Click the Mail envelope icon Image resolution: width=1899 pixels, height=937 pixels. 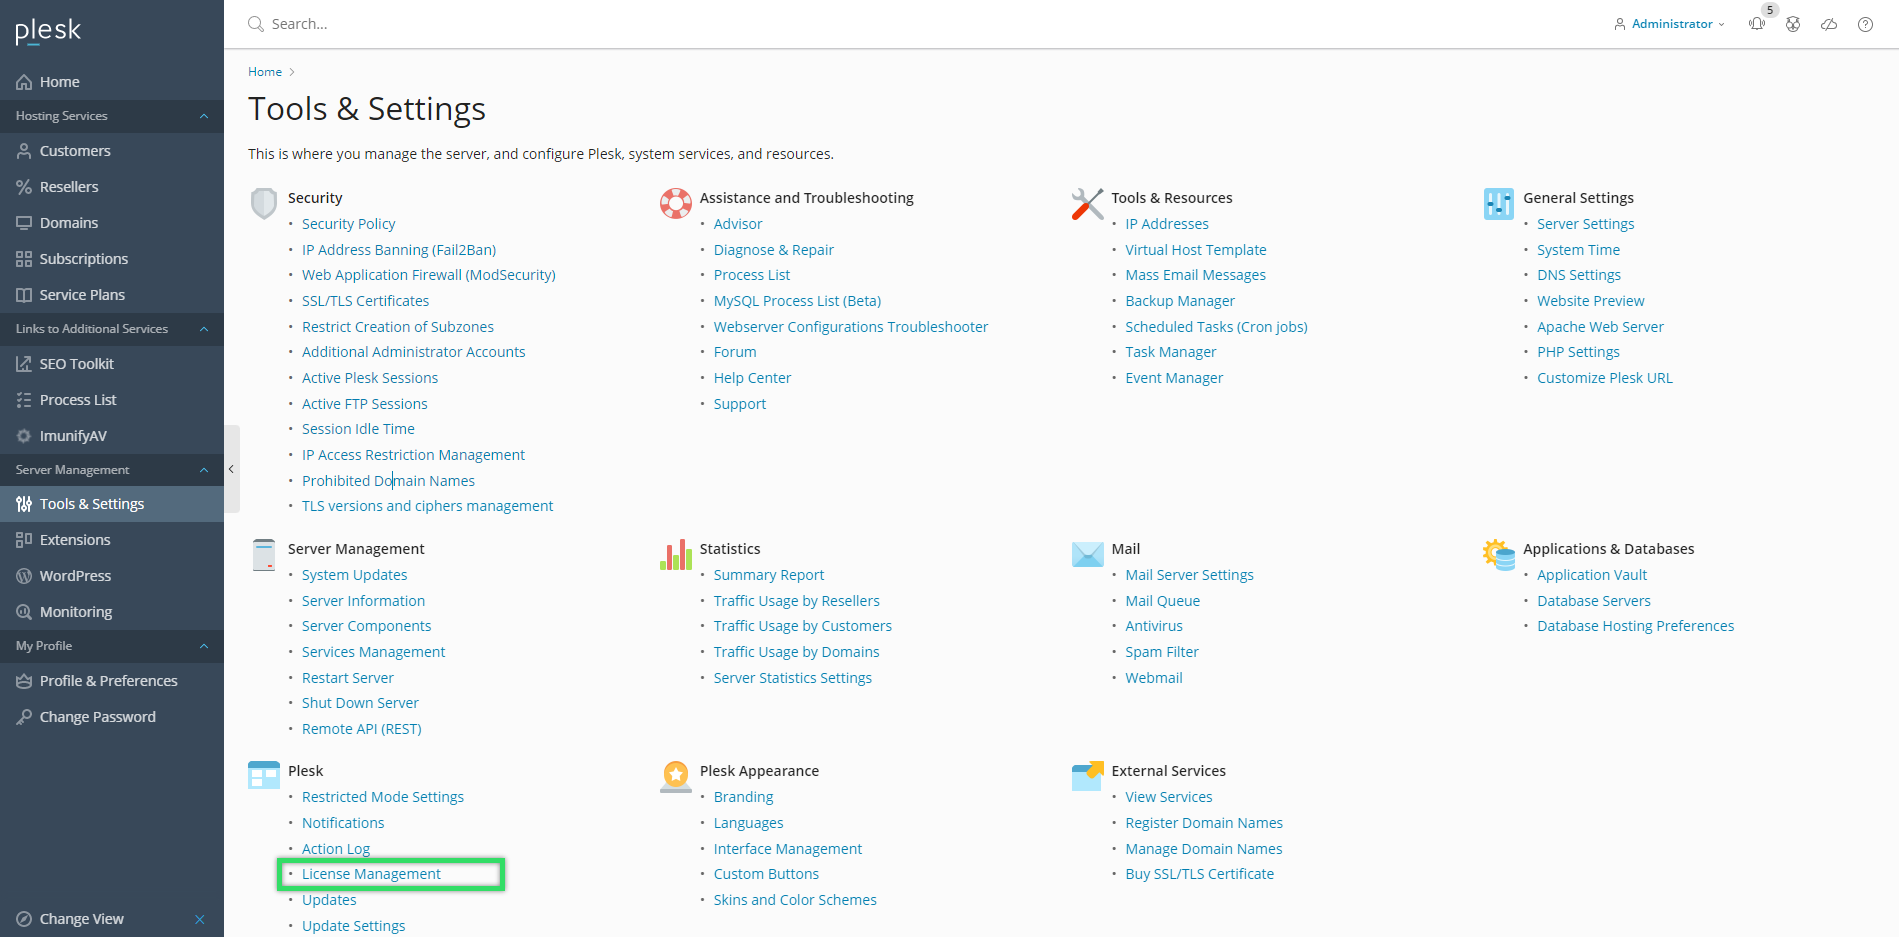[1087, 554]
